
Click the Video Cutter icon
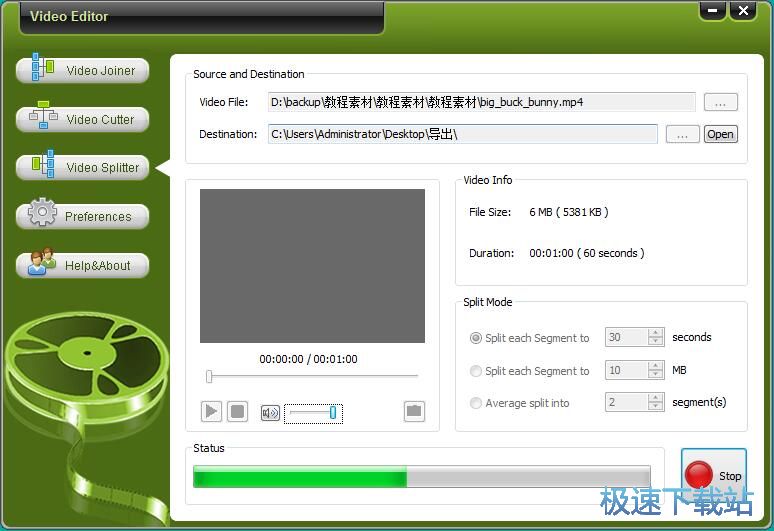(43, 115)
